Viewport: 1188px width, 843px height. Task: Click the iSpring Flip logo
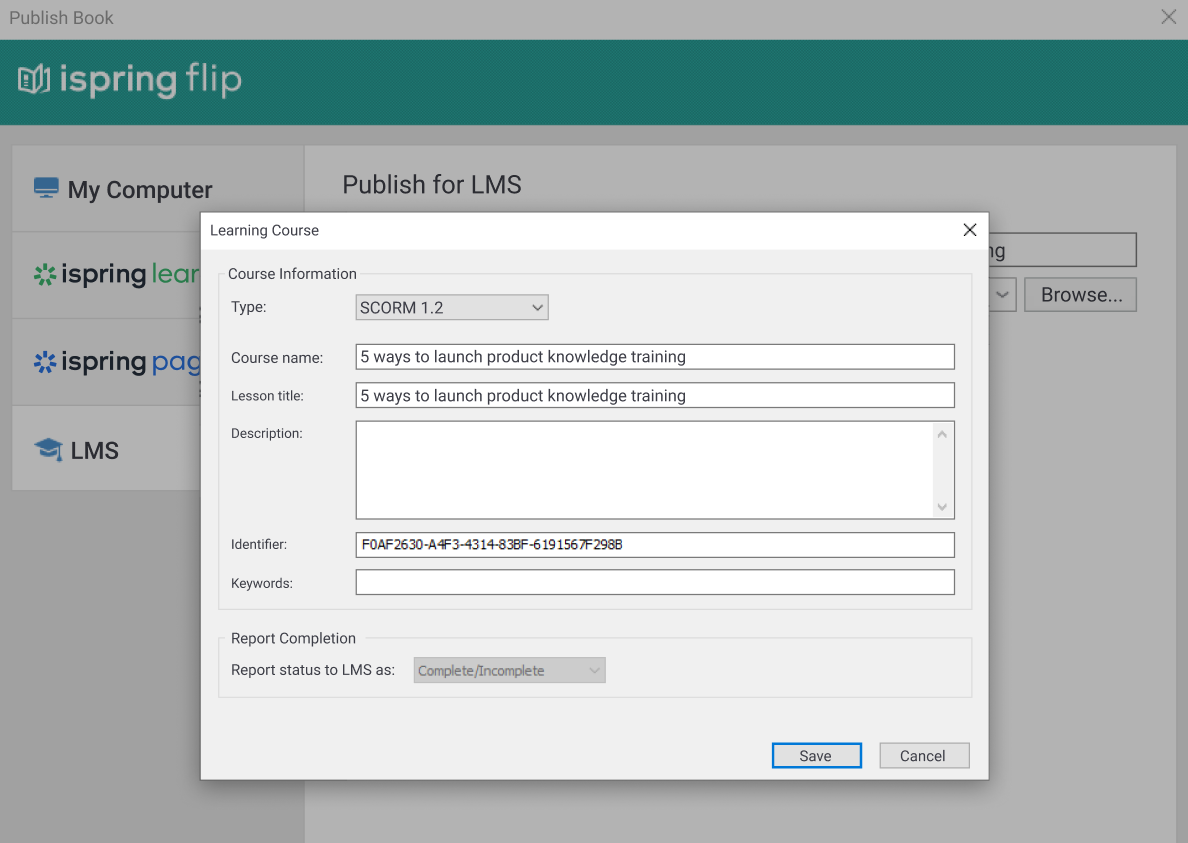click(x=128, y=80)
